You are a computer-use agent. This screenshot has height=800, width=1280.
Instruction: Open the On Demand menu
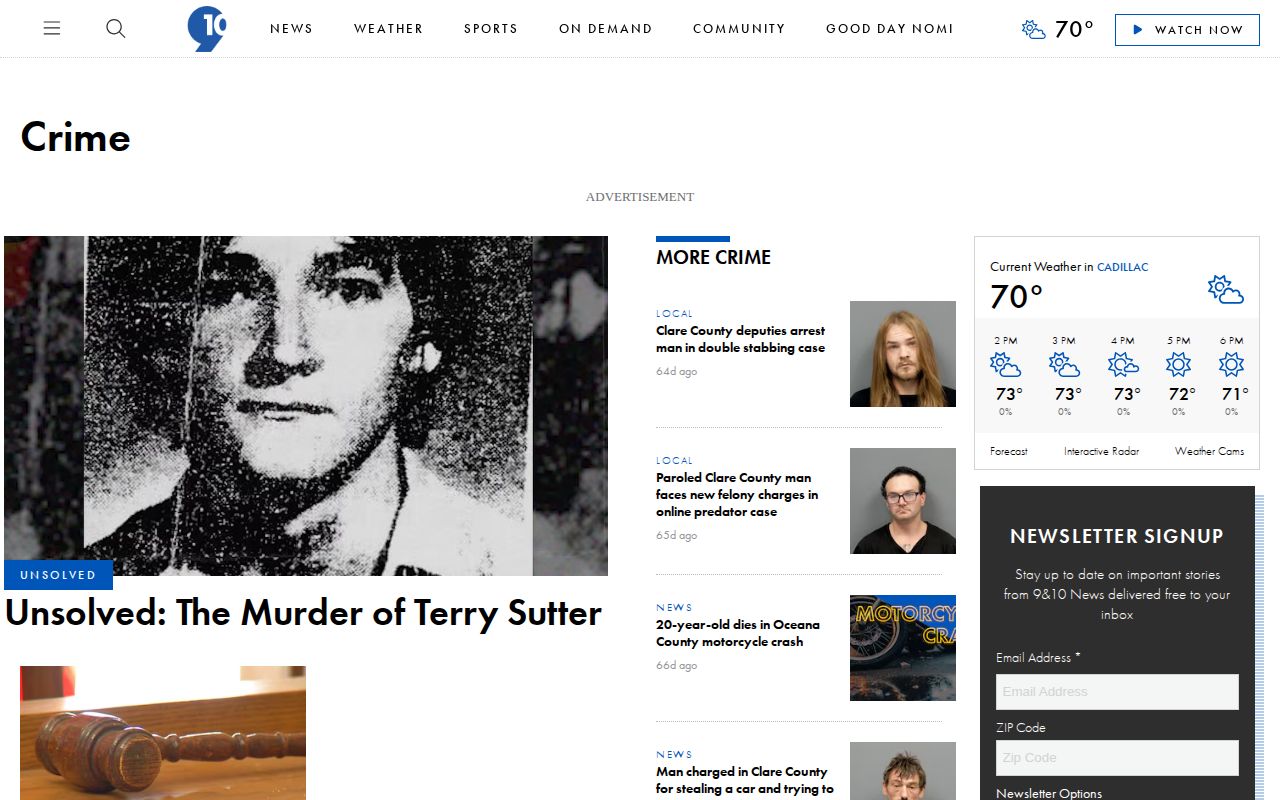point(605,29)
